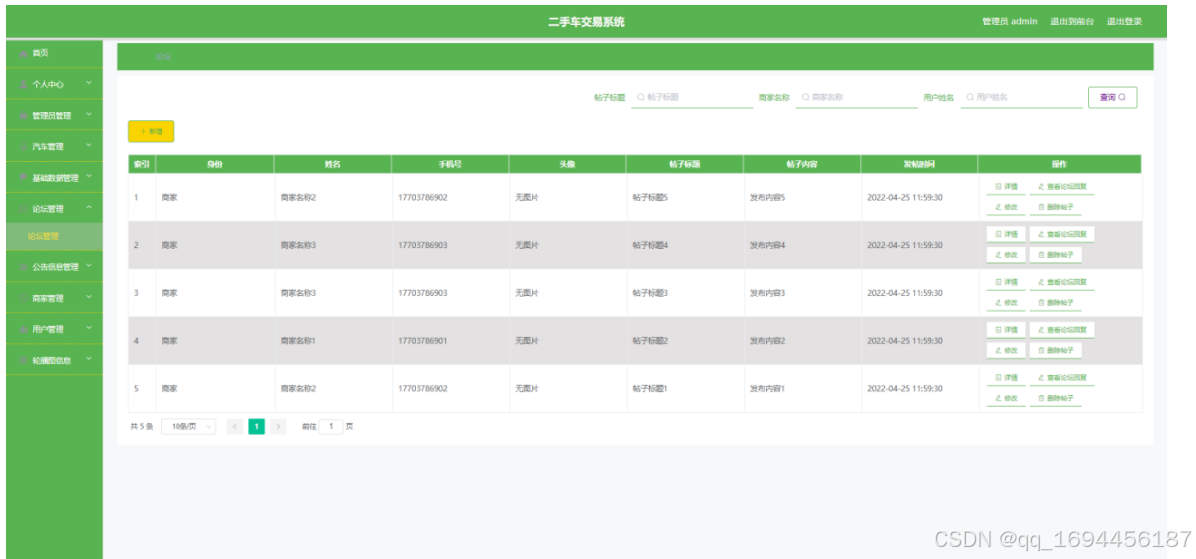Click 查看论坛回复 for the 帖子标题2 row
1196x559 pixels.
(1062, 329)
